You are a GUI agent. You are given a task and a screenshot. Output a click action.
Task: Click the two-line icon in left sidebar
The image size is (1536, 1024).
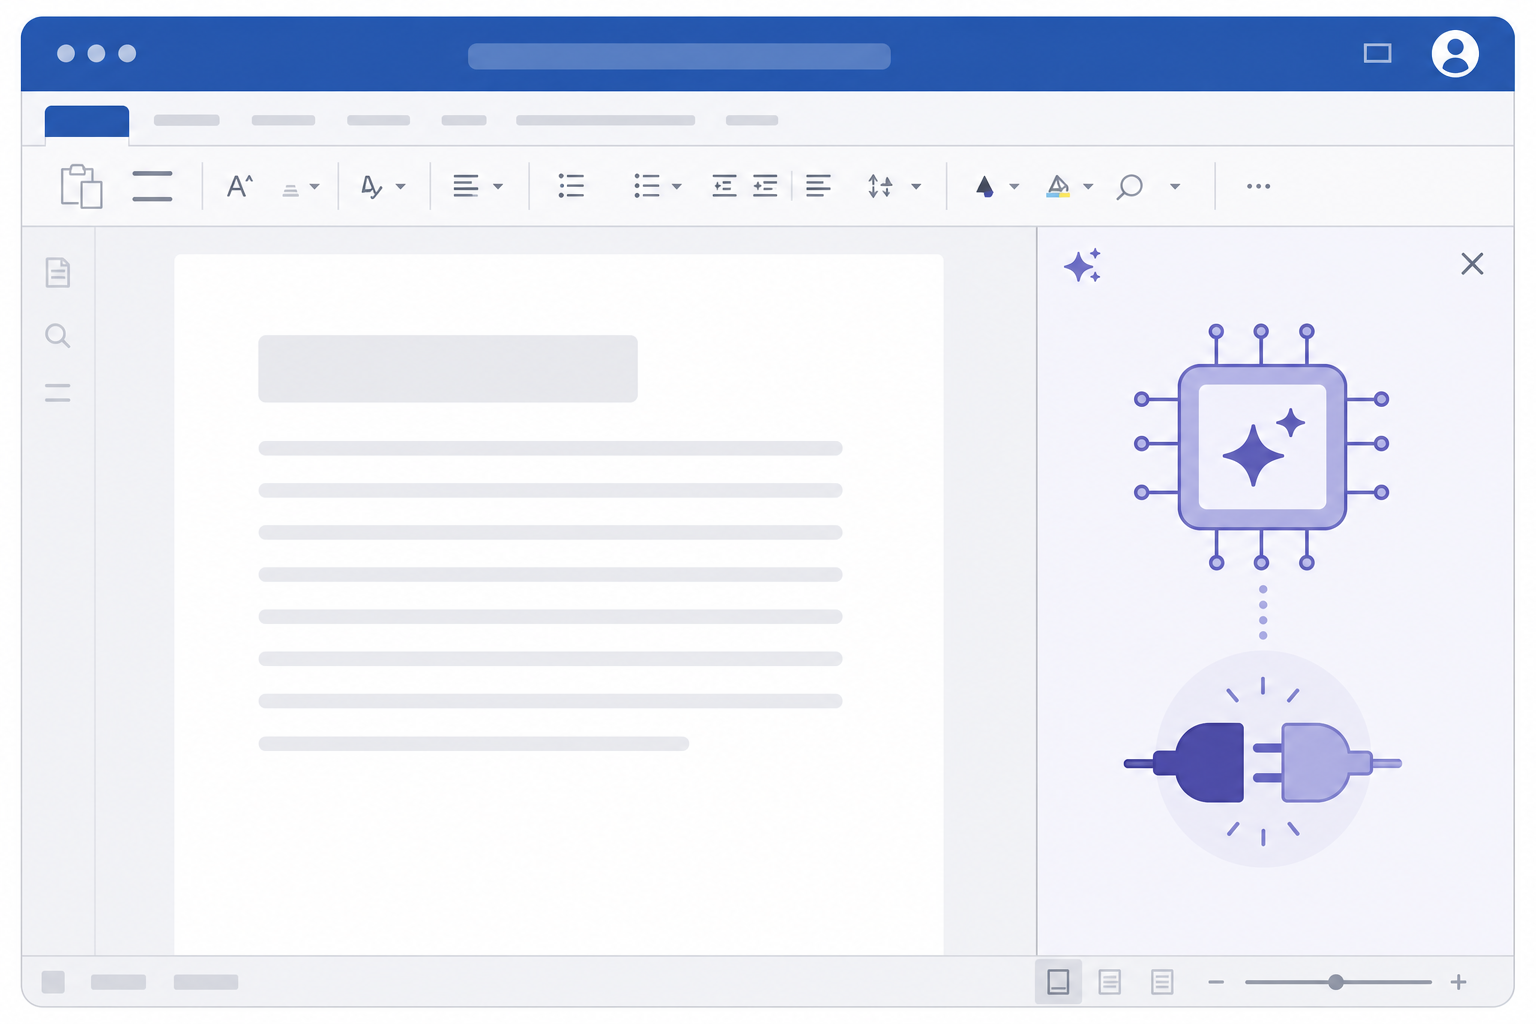58,393
